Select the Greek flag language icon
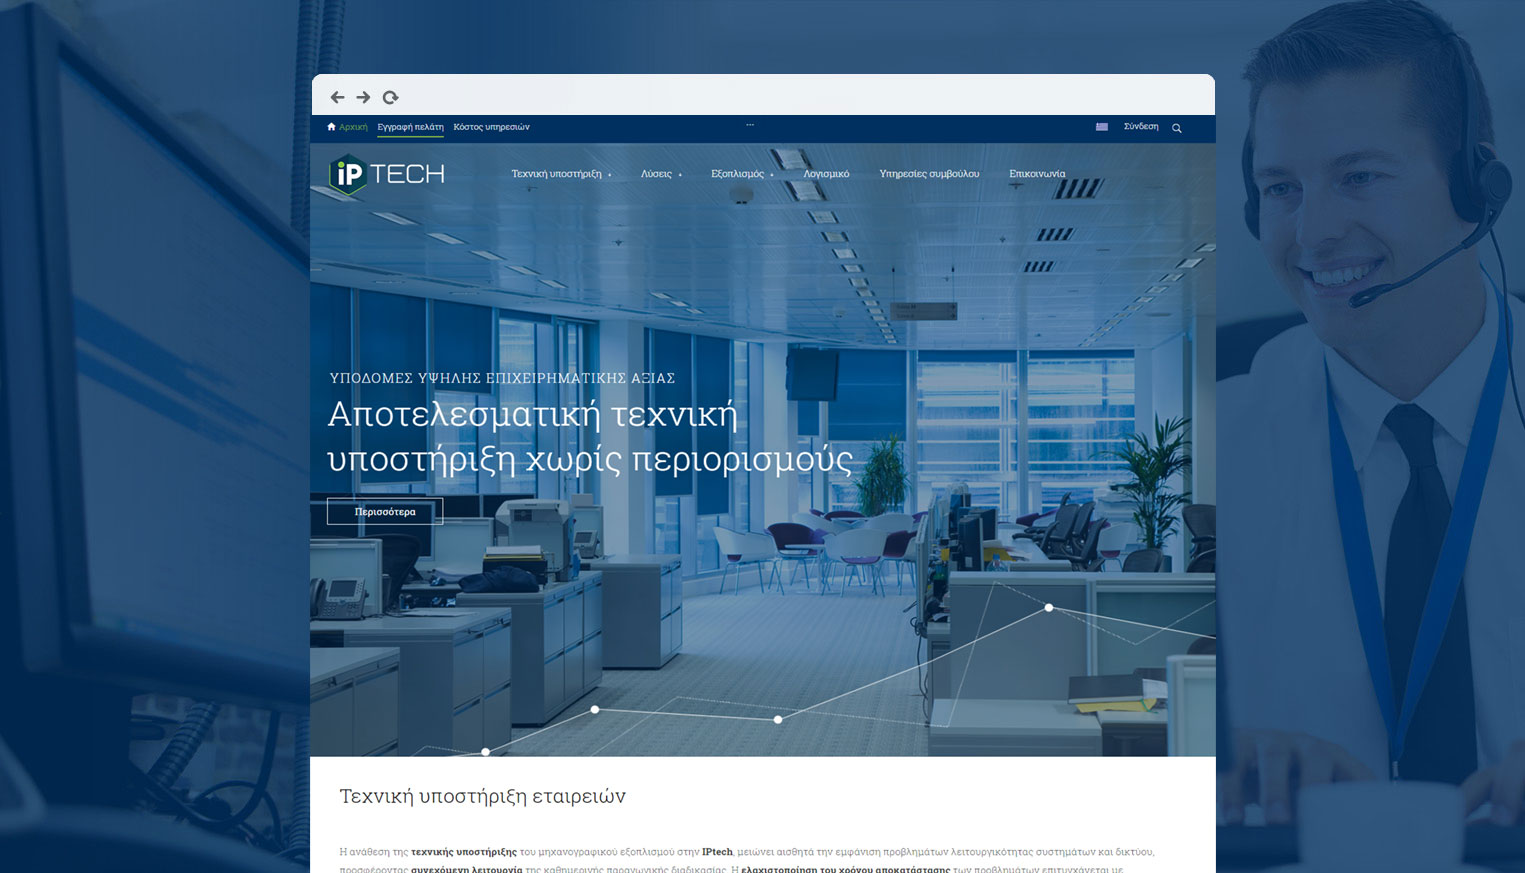The height and width of the screenshot is (873, 1525). (1101, 127)
